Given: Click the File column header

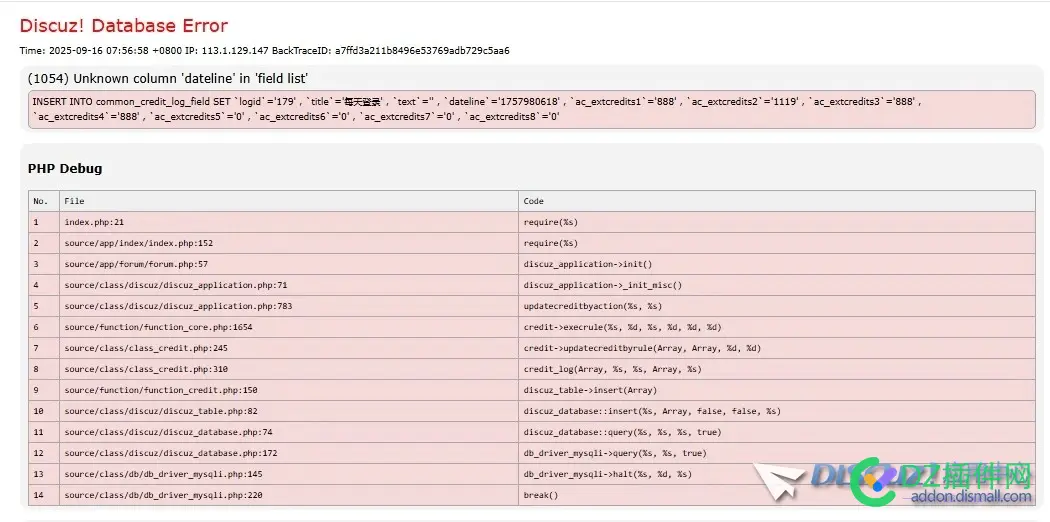Looking at the screenshot, I should point(289,201).
